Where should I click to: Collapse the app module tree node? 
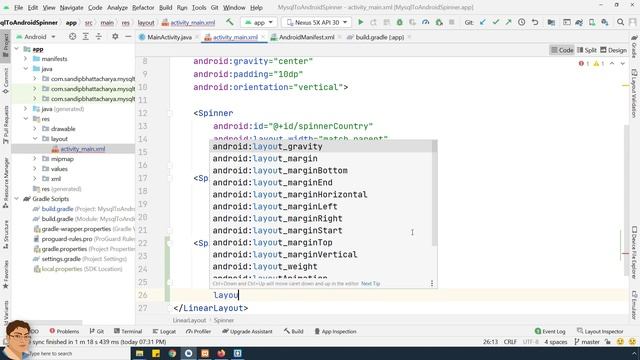16,49
